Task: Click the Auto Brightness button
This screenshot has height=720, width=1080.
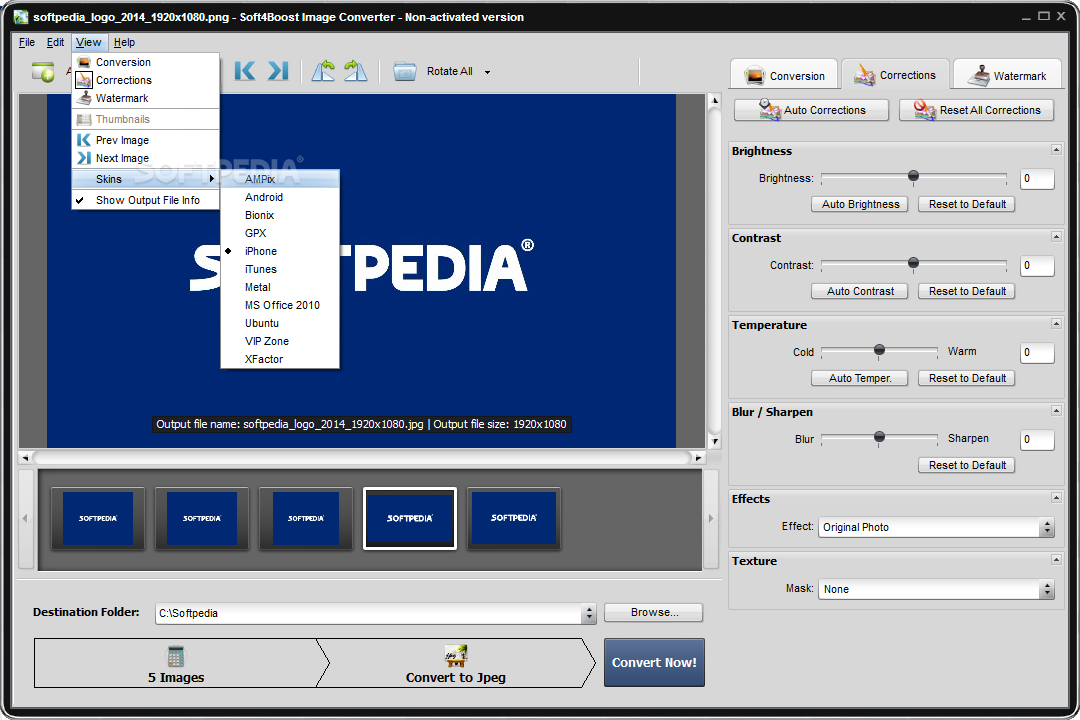Action: tap(860, 205)
